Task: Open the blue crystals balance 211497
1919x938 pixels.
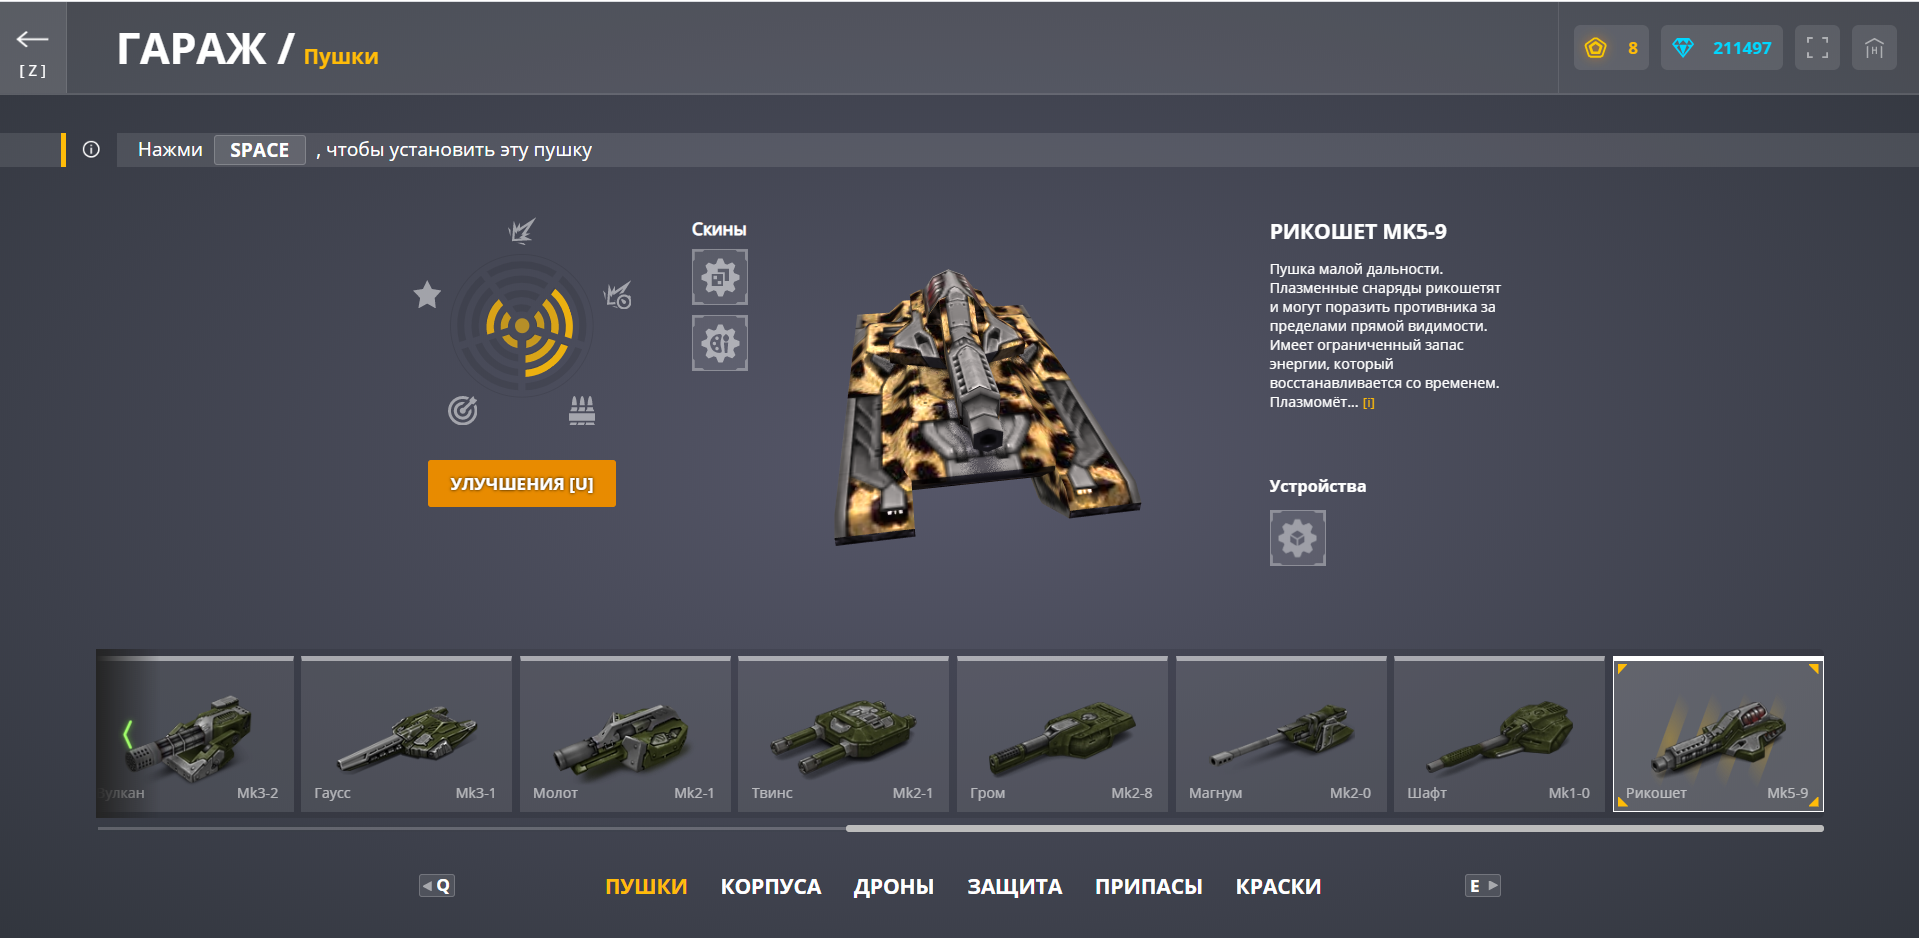Action: pos(1722,48)
